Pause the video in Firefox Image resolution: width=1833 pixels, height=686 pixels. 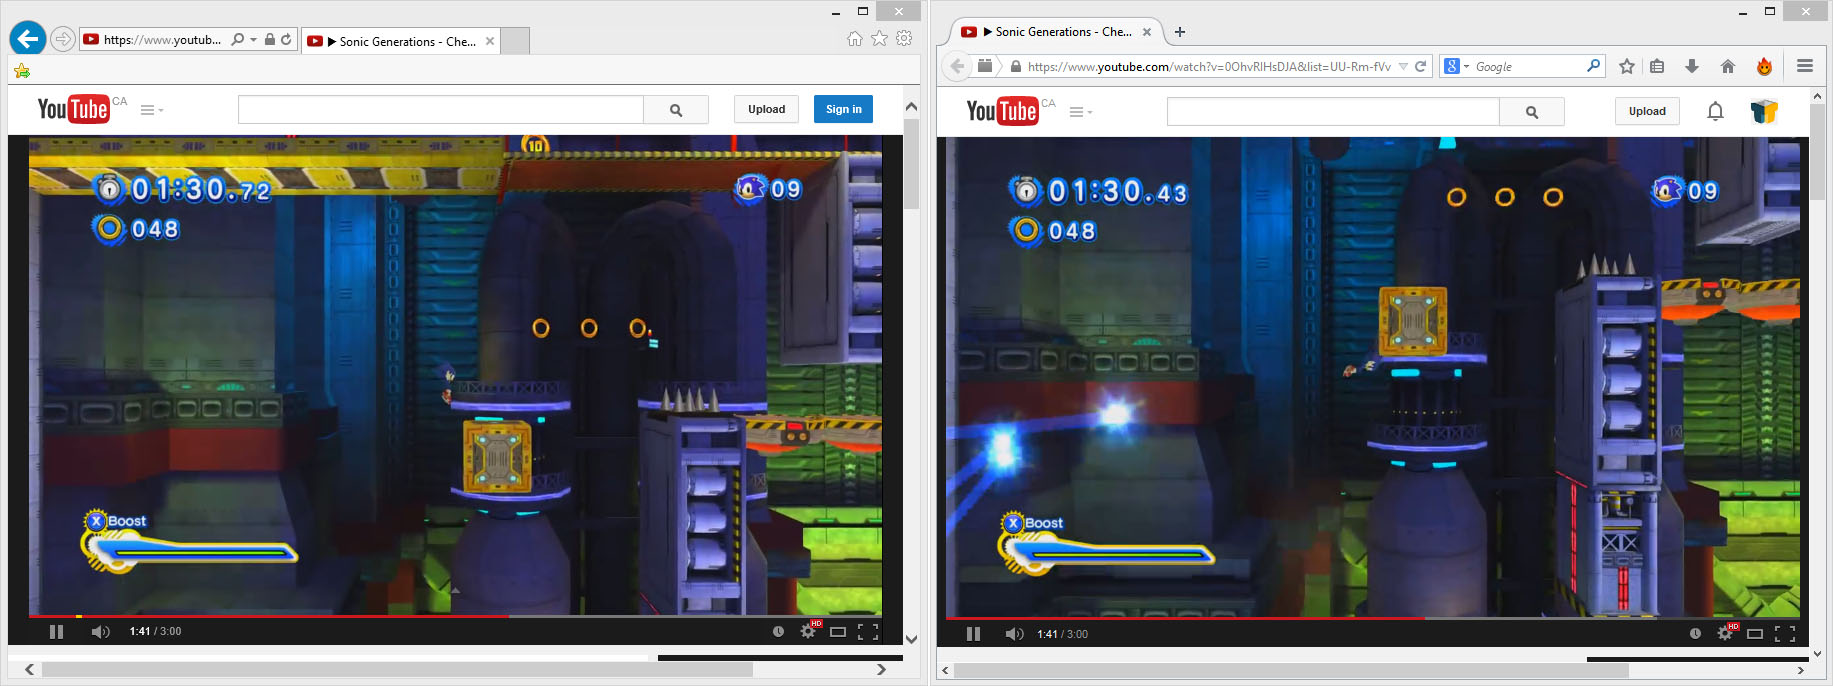pyautogui.click(x=973, y=634)
